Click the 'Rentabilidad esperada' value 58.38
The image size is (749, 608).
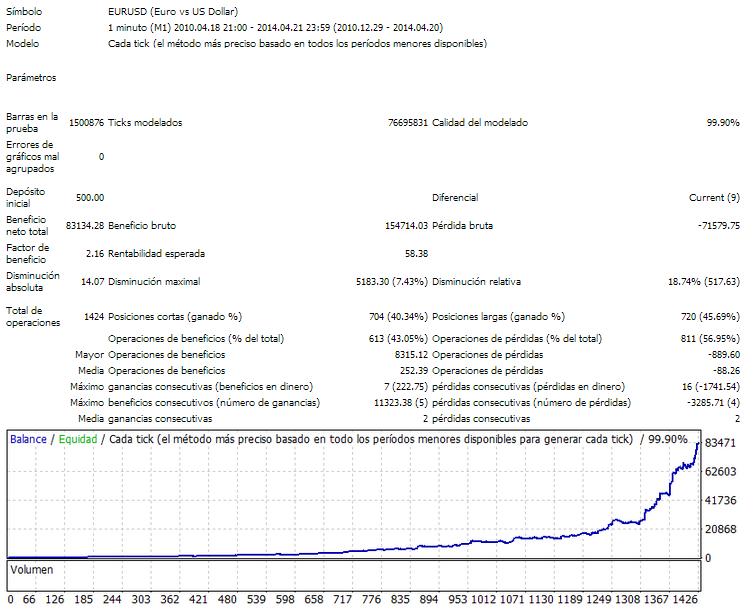[x=416, y=253]
